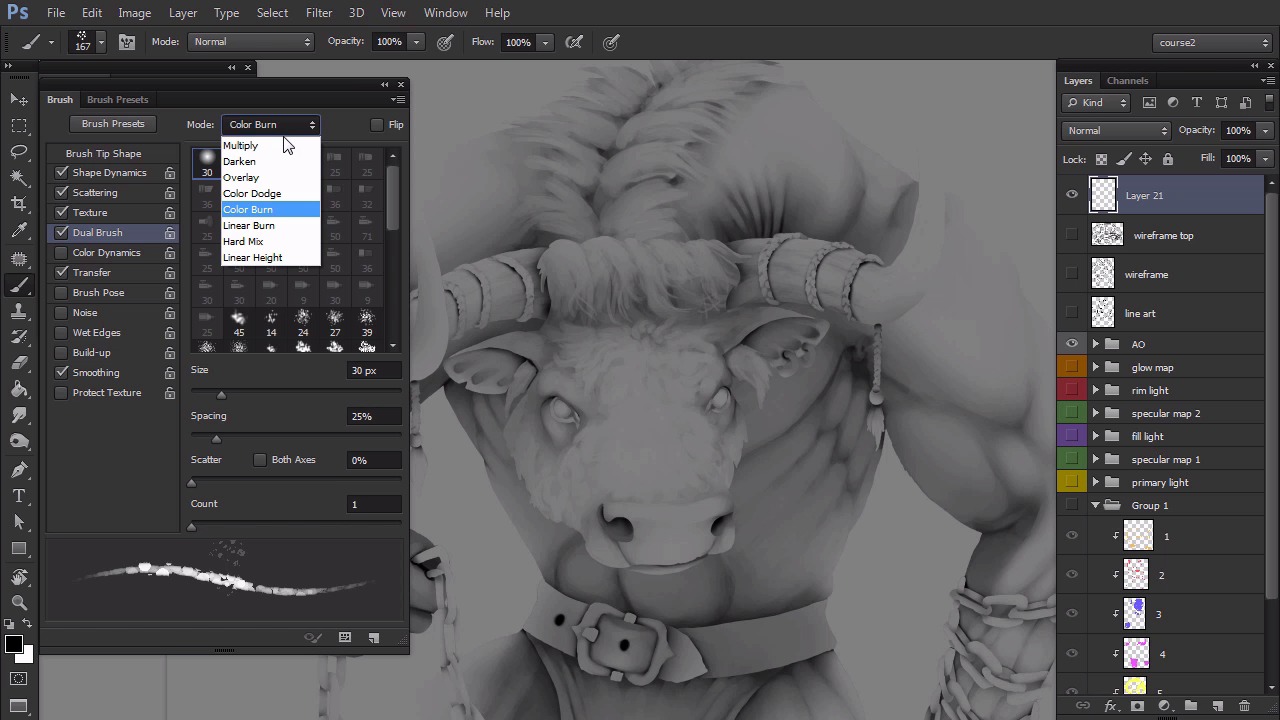Image resolution: width=1280 pixels, height=720 pixels.
Task: Click the Pen tool icon
Action: pyautogui.click(x=19, y=470)
